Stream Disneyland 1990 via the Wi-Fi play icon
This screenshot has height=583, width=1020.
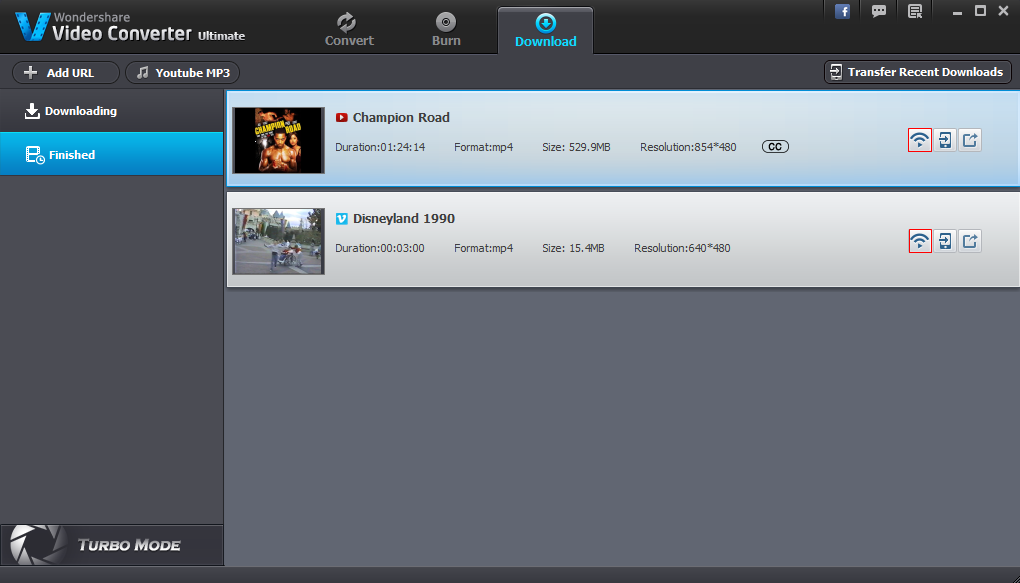920,241
